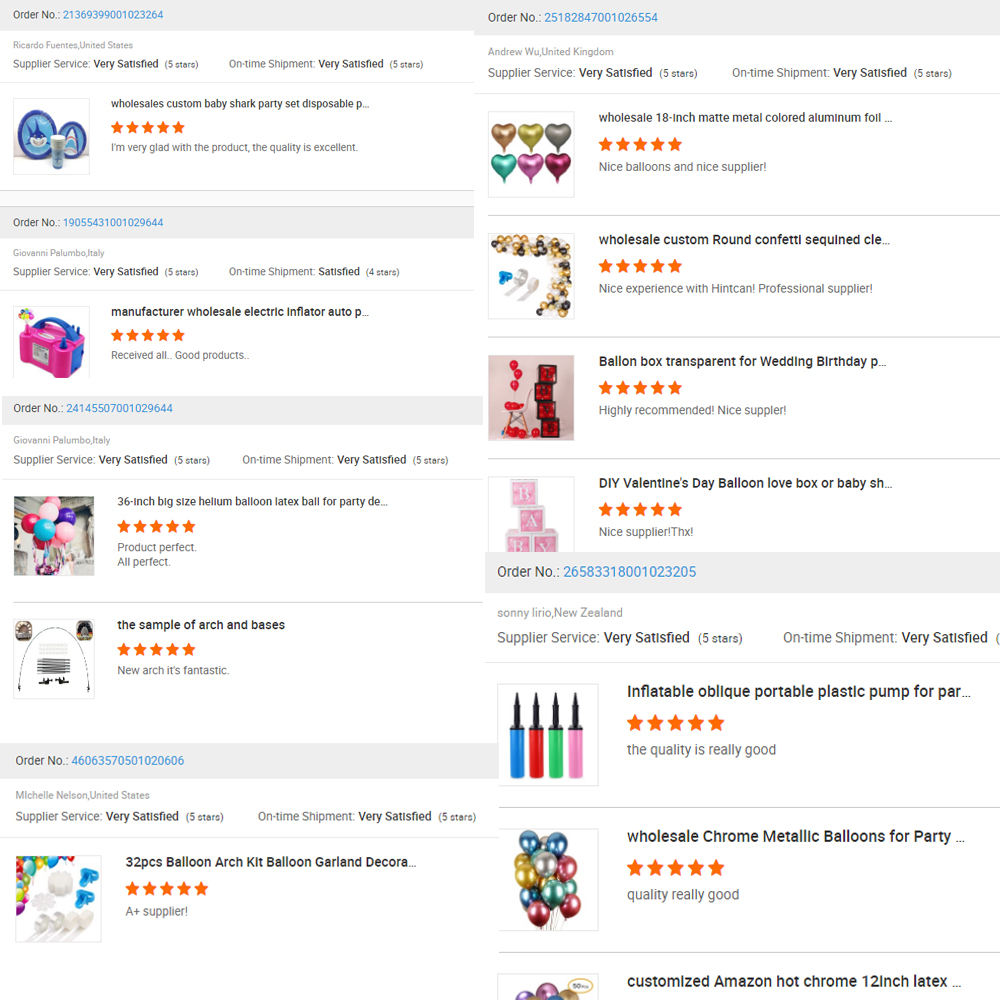Open order number 46063570501020606 link

(x=128, y=761)
